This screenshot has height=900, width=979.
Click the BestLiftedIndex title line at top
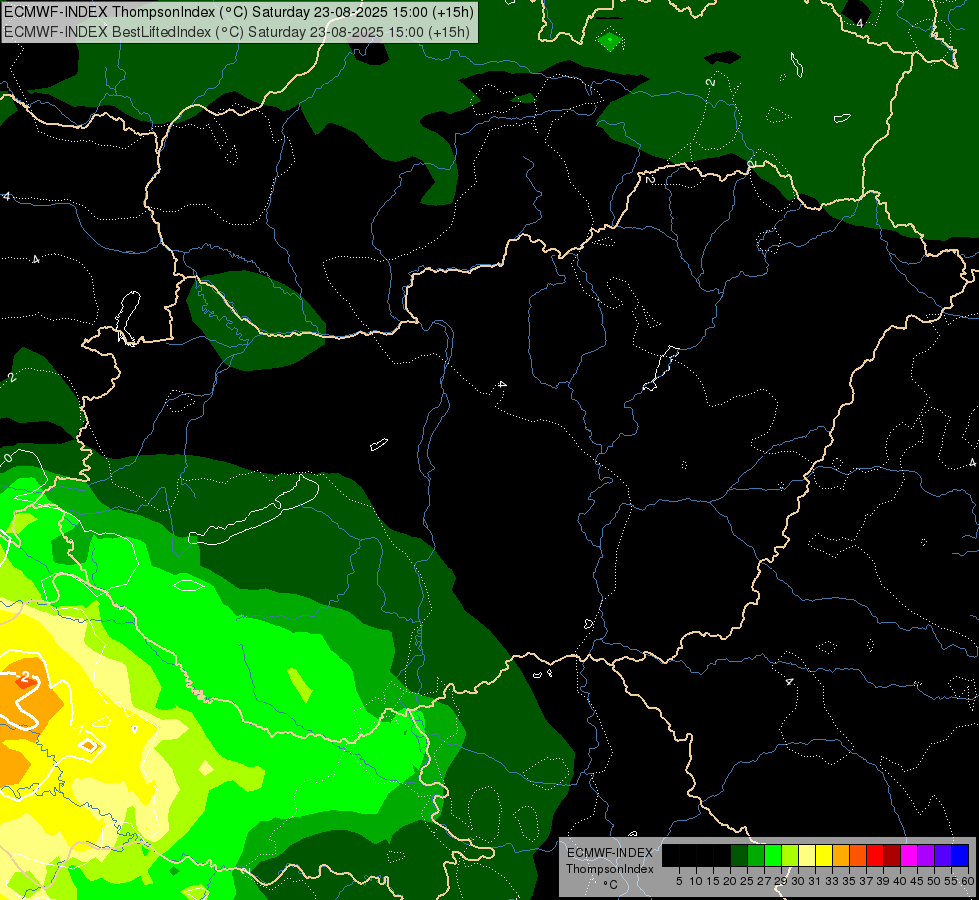[237, 31]
